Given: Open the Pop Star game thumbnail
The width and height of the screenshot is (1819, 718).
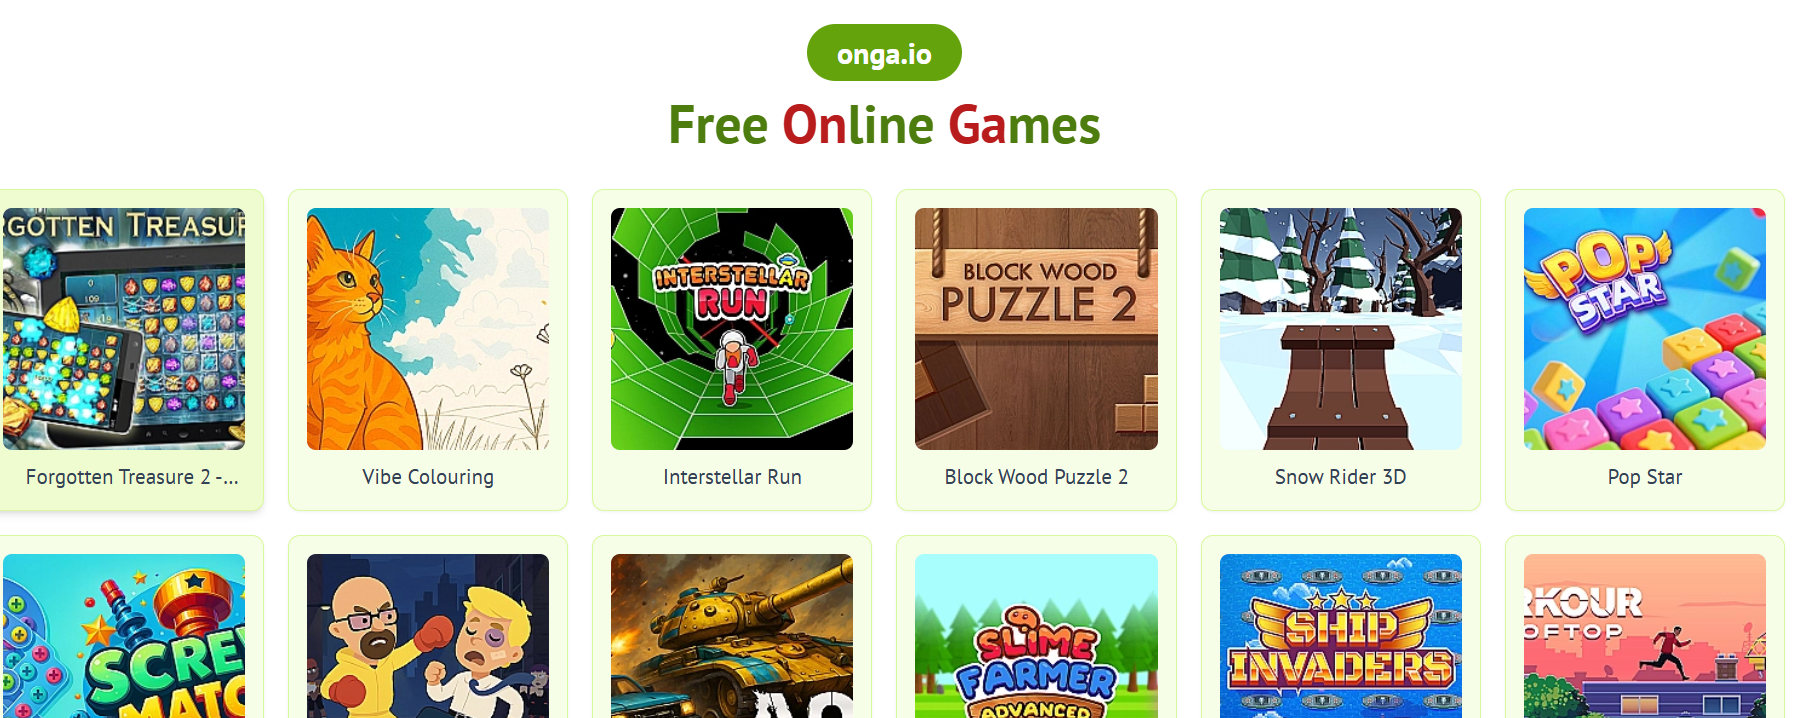Looking at the screenshot, I should [x=1645, y=329].
